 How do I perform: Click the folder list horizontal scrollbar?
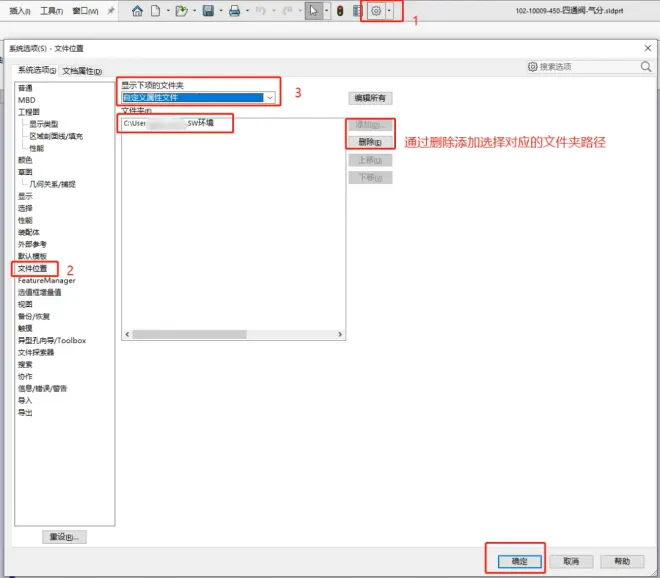[x=230, y=334]
